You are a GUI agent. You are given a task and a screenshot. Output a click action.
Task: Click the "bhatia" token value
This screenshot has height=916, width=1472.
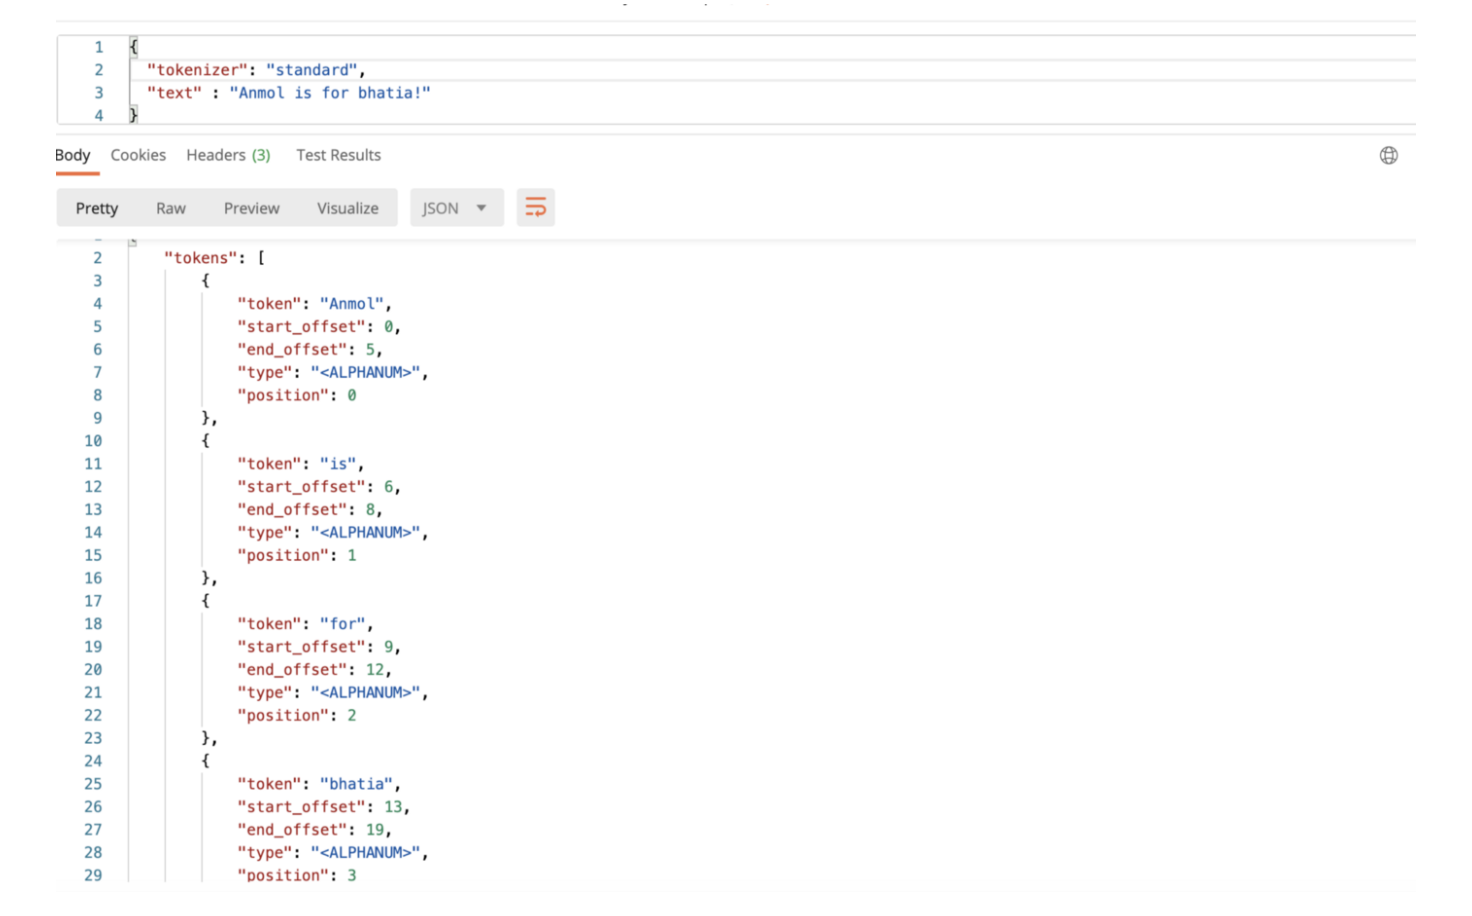355,783
